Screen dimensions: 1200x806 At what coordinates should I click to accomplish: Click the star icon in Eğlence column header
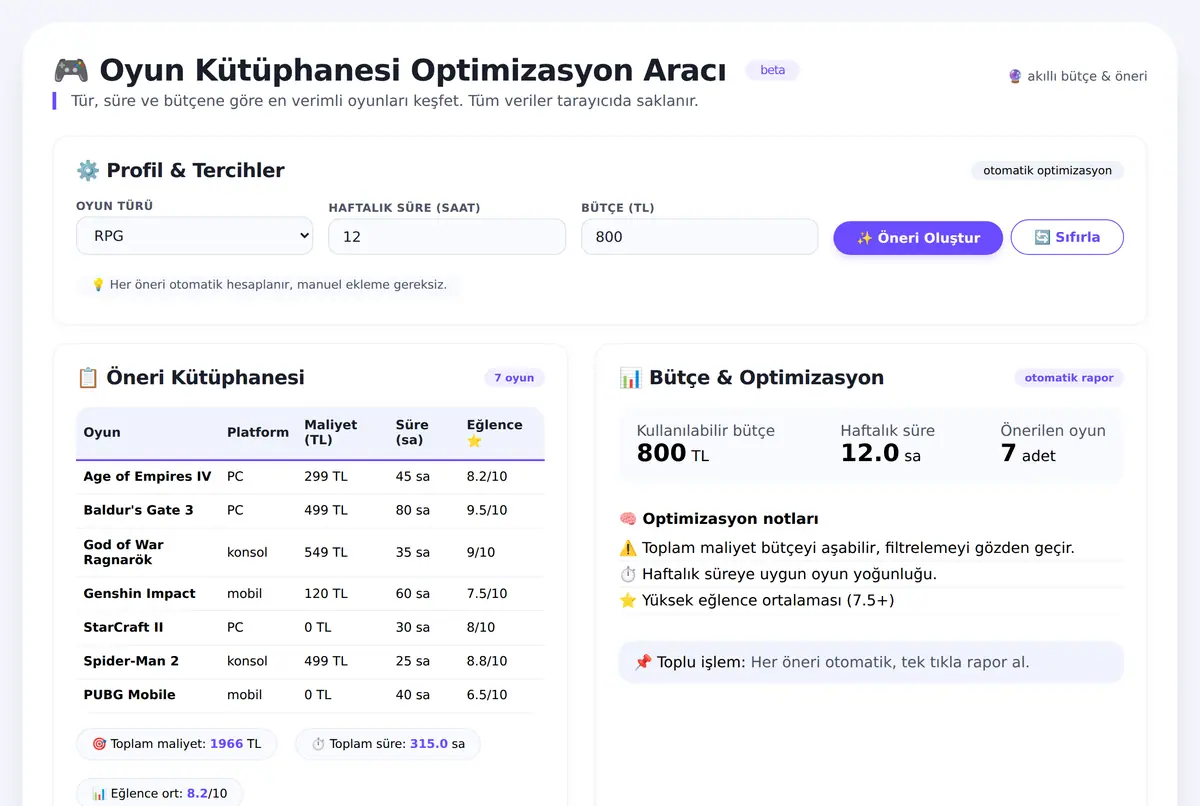(x=474, y=441)
